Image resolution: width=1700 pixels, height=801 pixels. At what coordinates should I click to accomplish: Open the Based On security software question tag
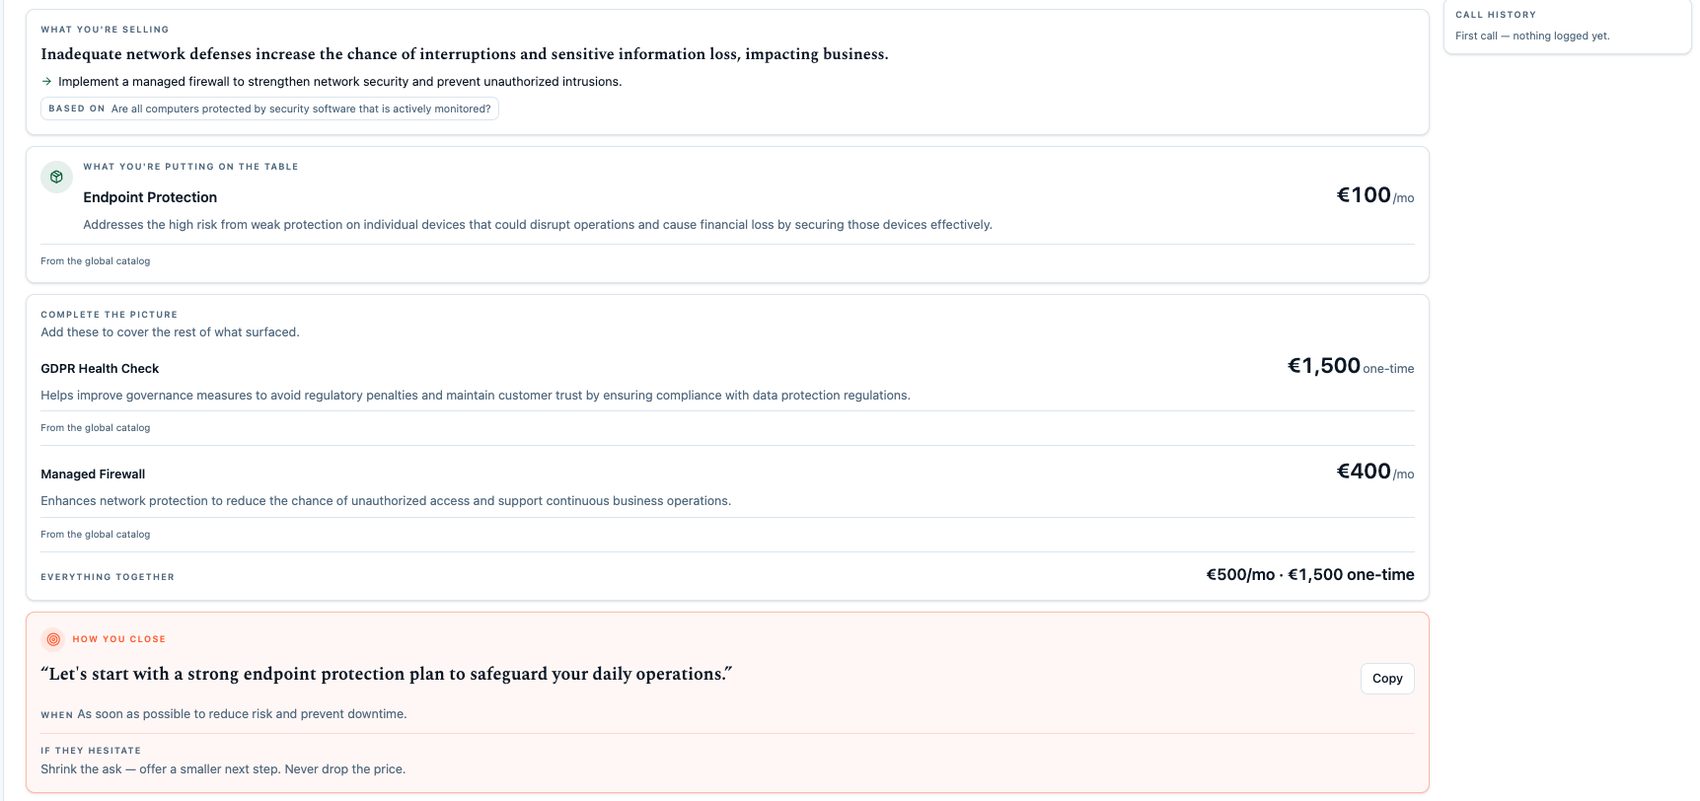coord(270,109)
